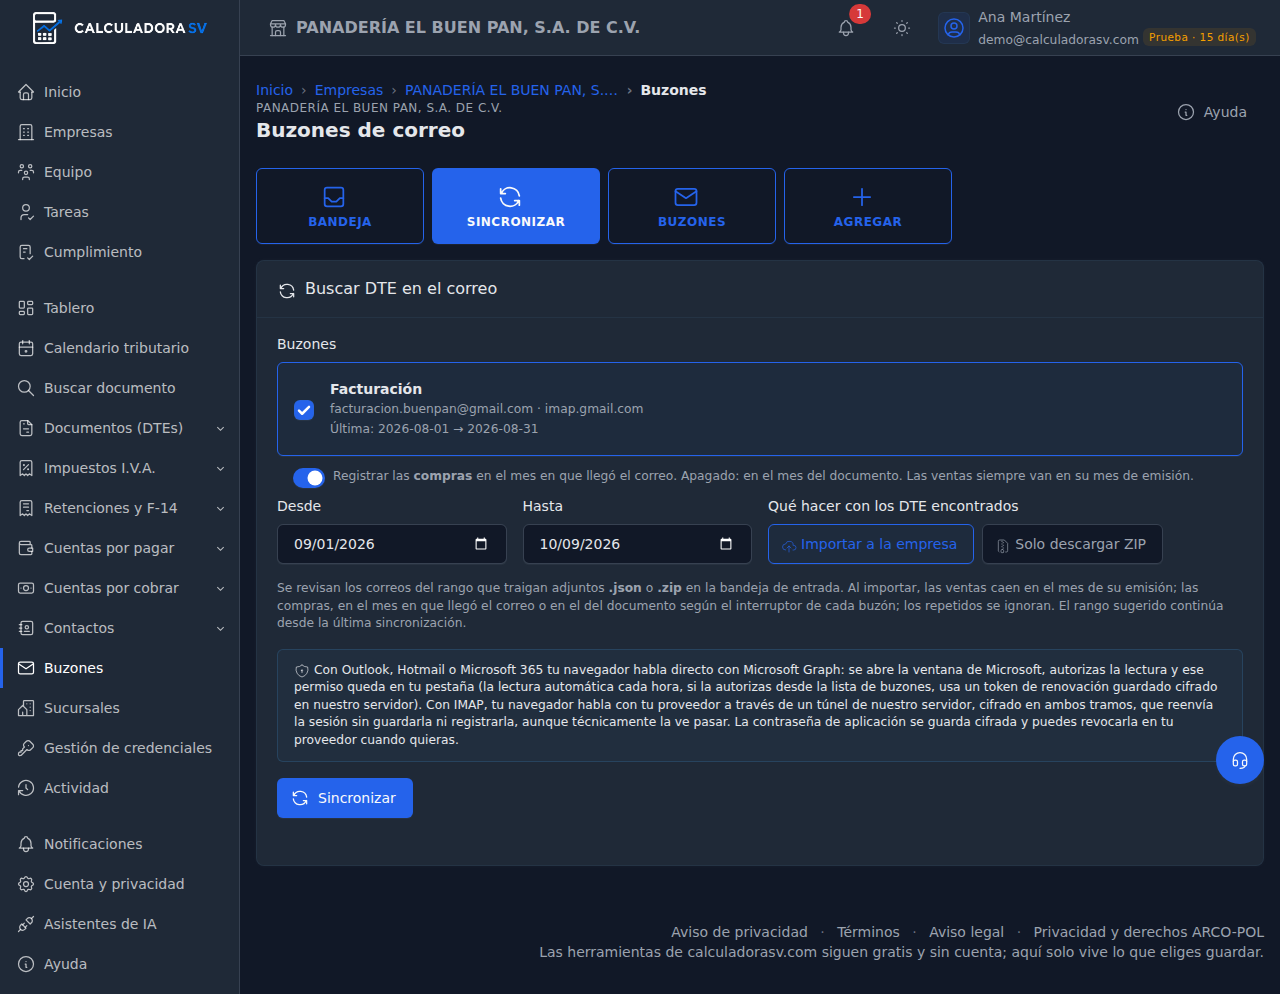Click the sidebar Ayuda info icon
This screenshot has width=1280, height=994.
[x=26, y=964]
